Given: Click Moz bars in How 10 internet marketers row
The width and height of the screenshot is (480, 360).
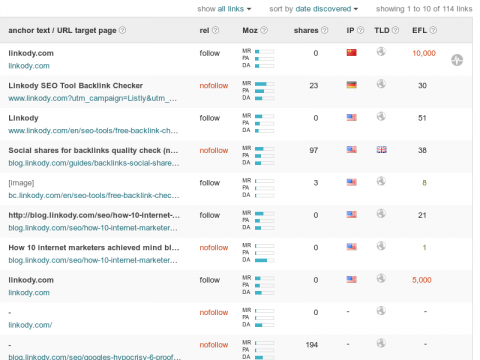Looking at the screenshot, I should point(258,253).
